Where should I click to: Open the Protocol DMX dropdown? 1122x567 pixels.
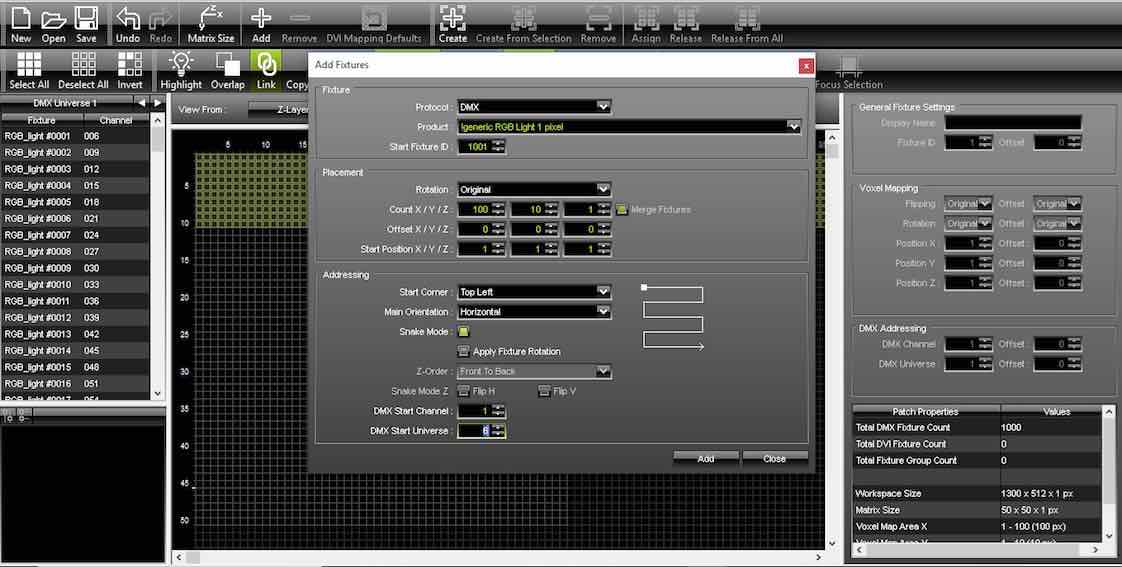pyautogui.click(x=534, y=107)
